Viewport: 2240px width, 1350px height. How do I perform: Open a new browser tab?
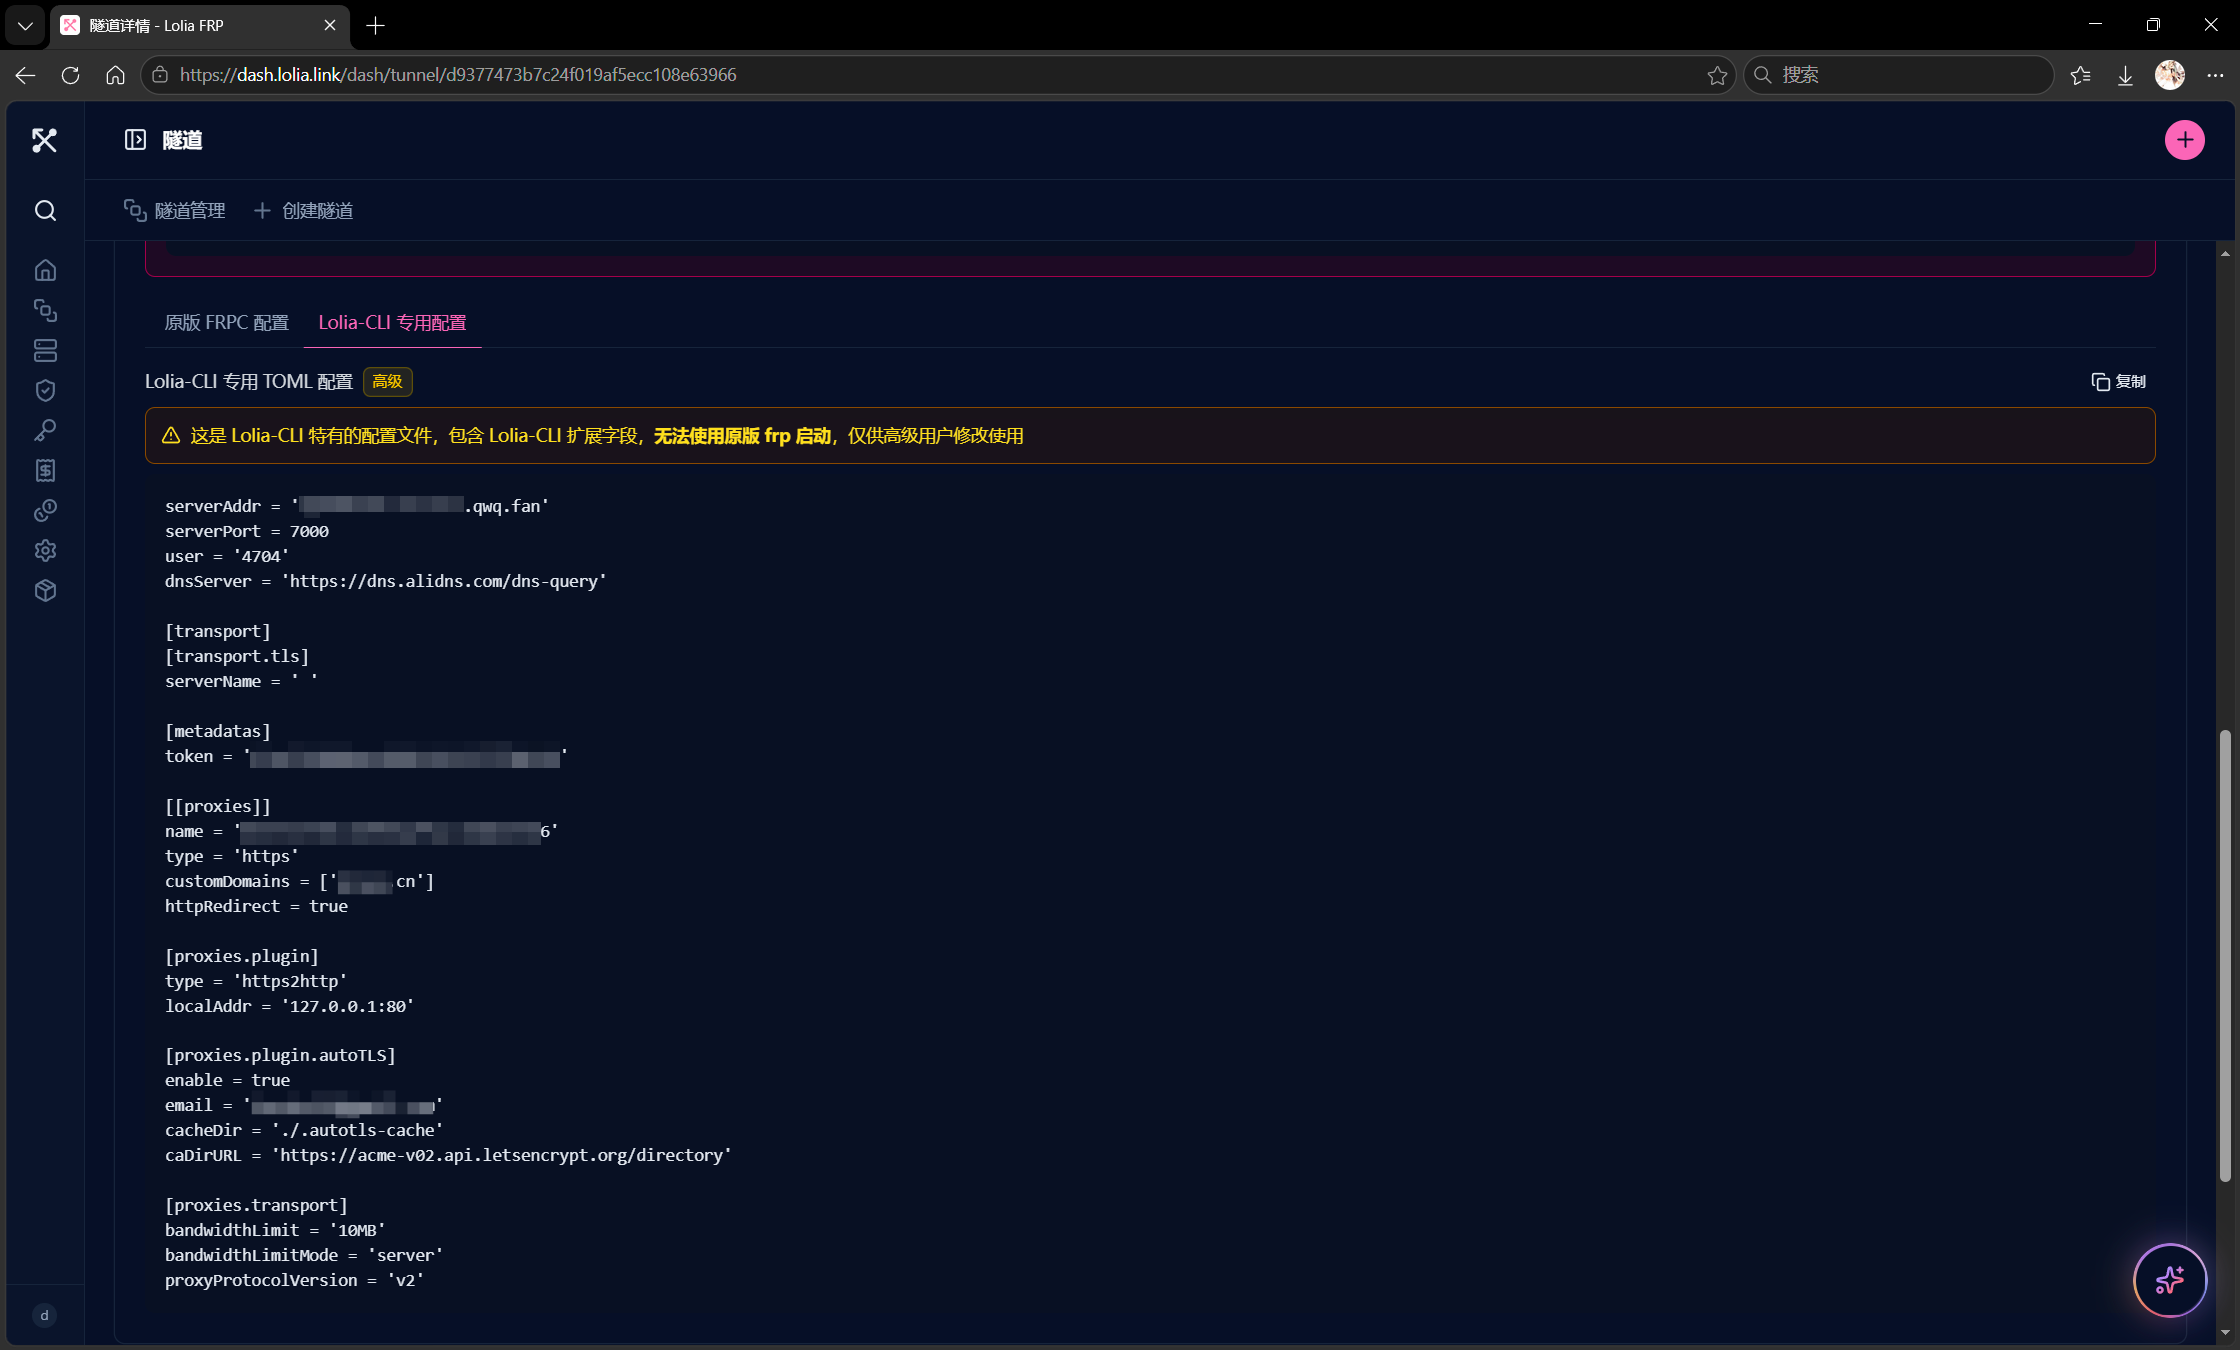pyautogui.click(x=375, y=25)
